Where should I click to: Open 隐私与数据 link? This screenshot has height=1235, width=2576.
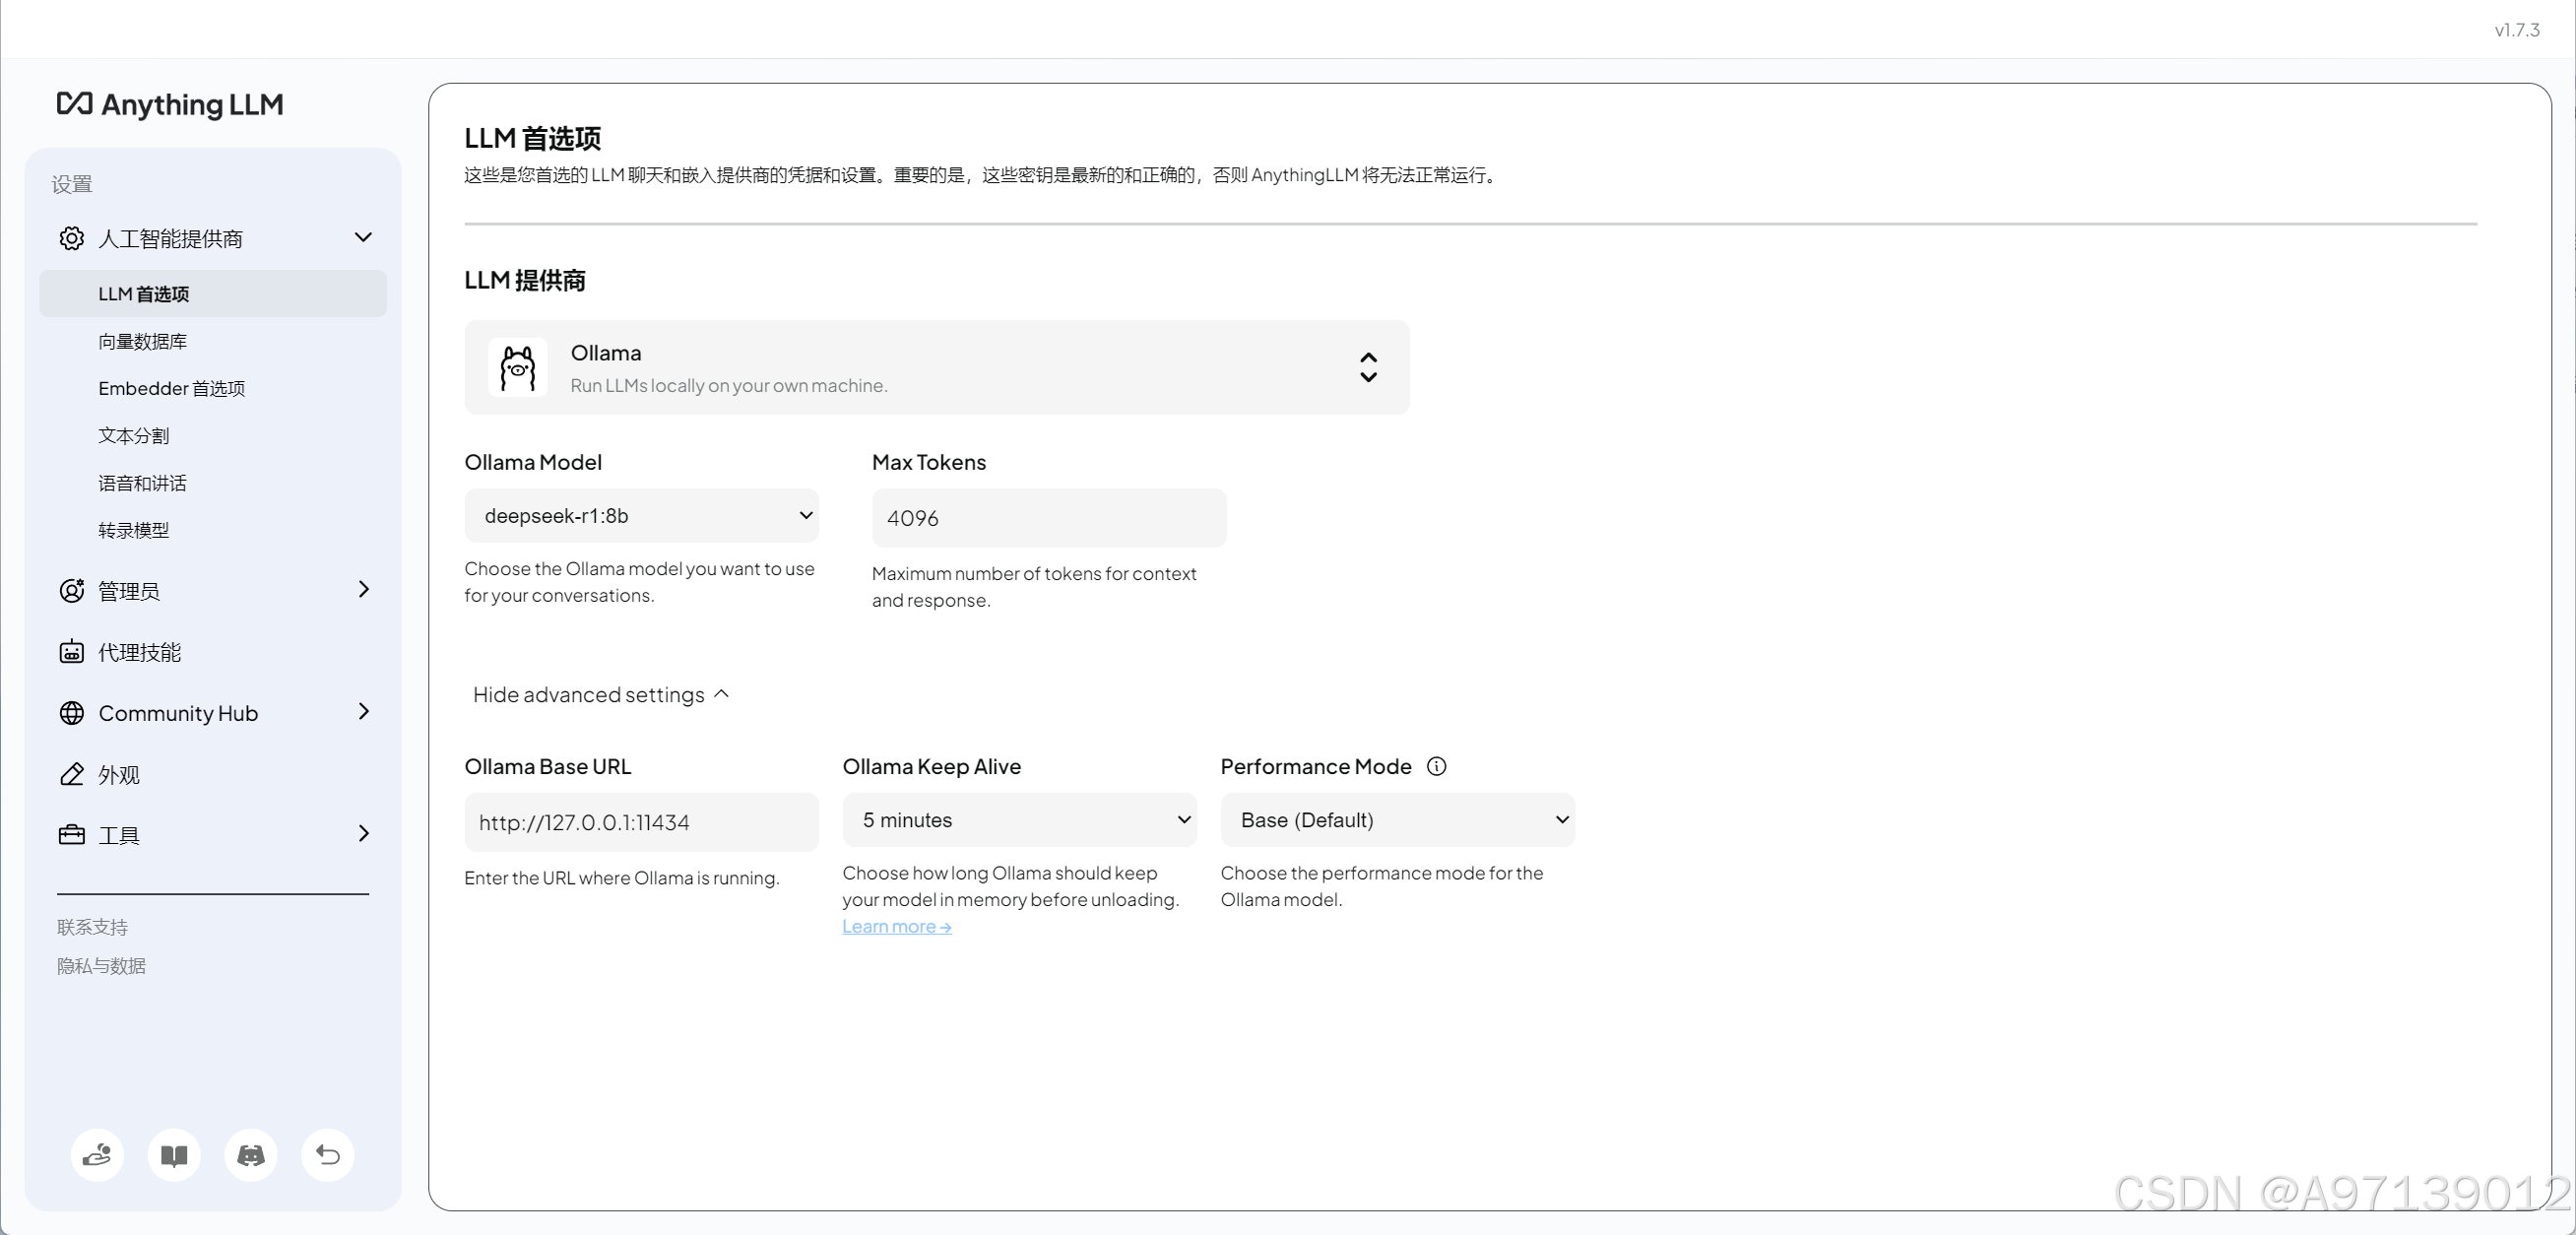pos(102,966)
